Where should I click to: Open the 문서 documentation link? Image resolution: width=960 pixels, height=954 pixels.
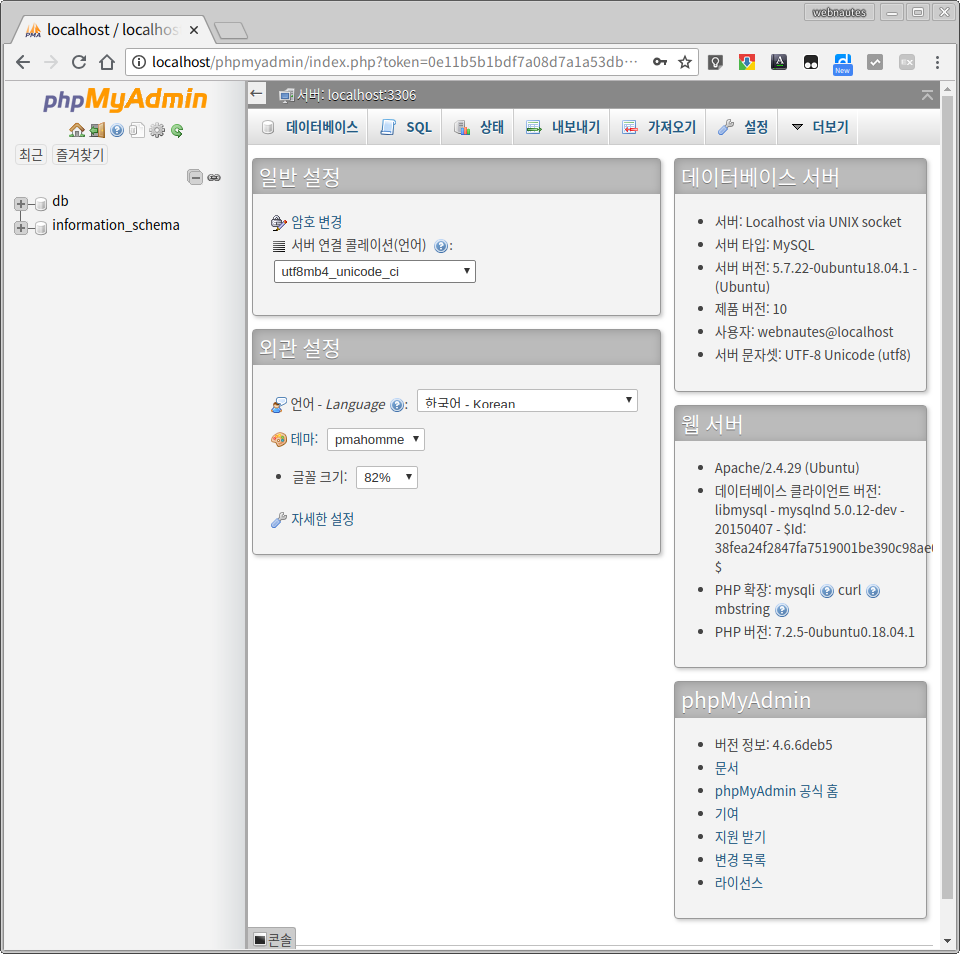[x=727, y=768]
